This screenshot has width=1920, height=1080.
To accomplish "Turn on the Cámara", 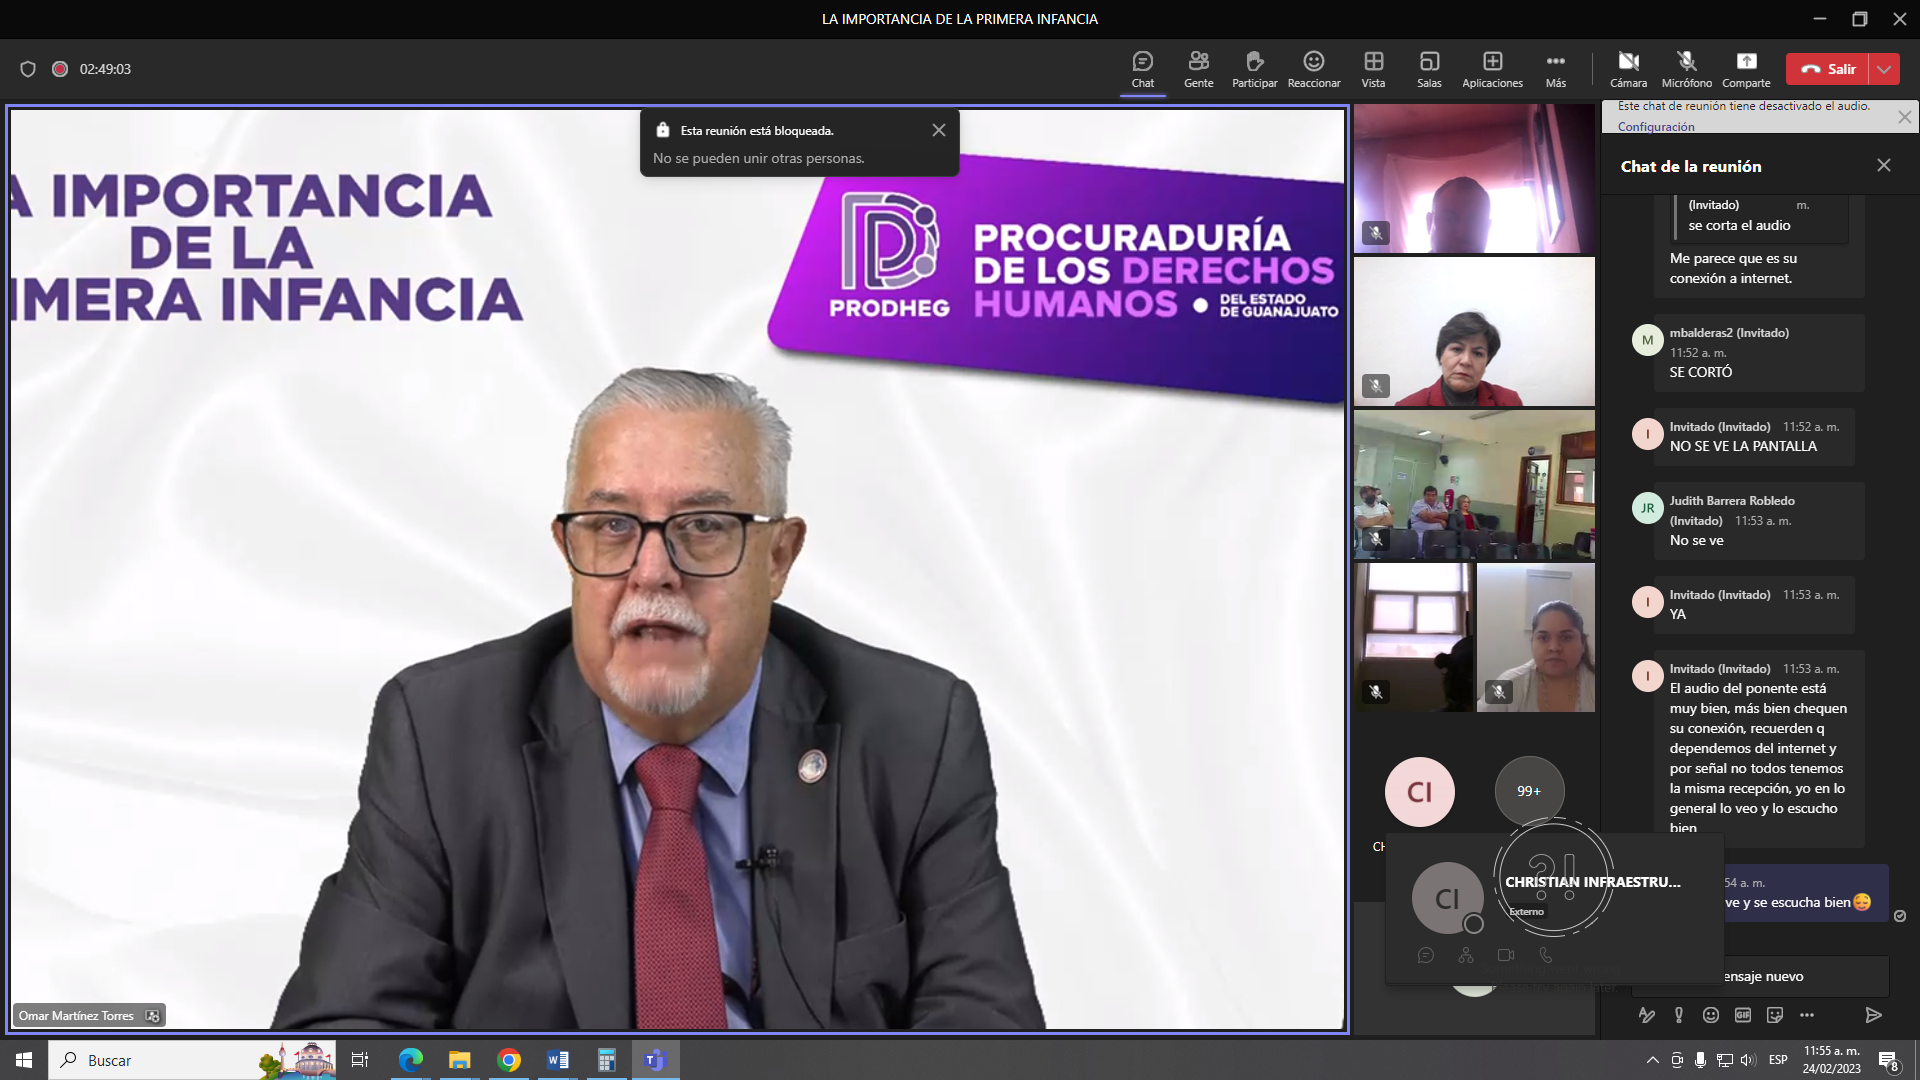I will click(1628, 69).
